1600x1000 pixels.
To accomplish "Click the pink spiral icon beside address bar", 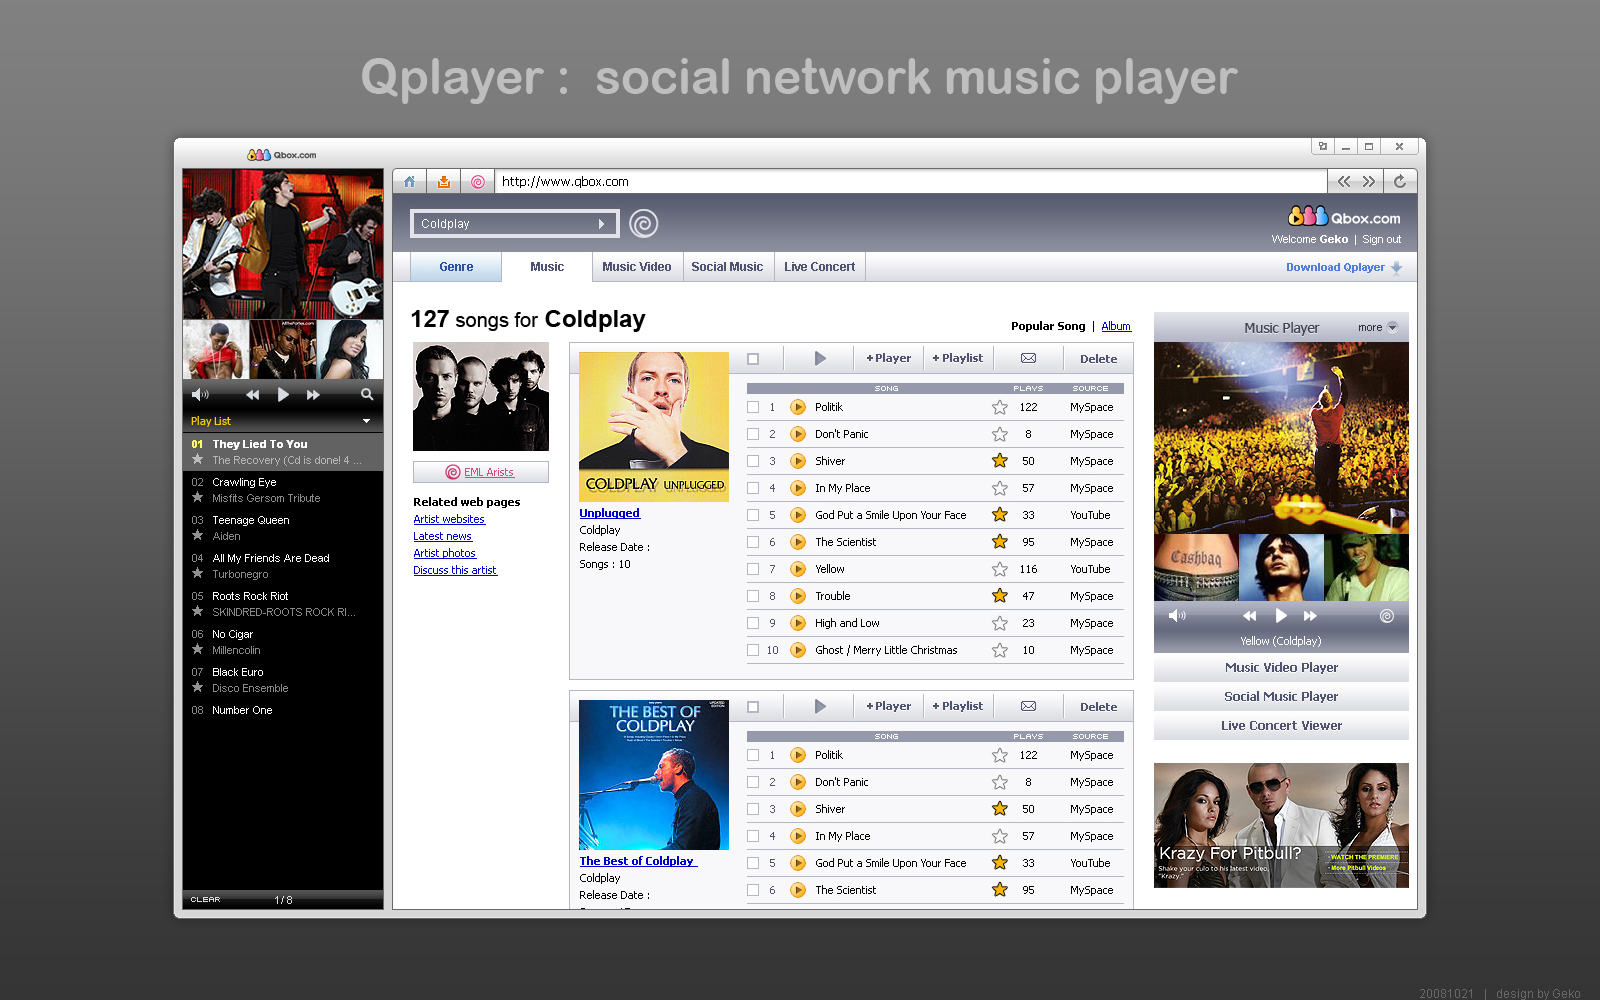I will [477, 182].
